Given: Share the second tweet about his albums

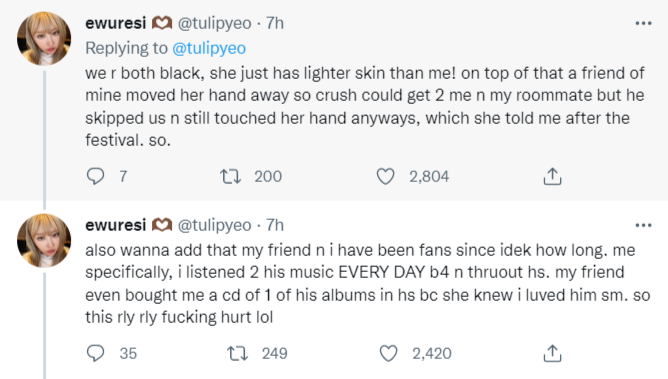Looking at the screenshot, I should pyautogui.click(x=552, y=353).
